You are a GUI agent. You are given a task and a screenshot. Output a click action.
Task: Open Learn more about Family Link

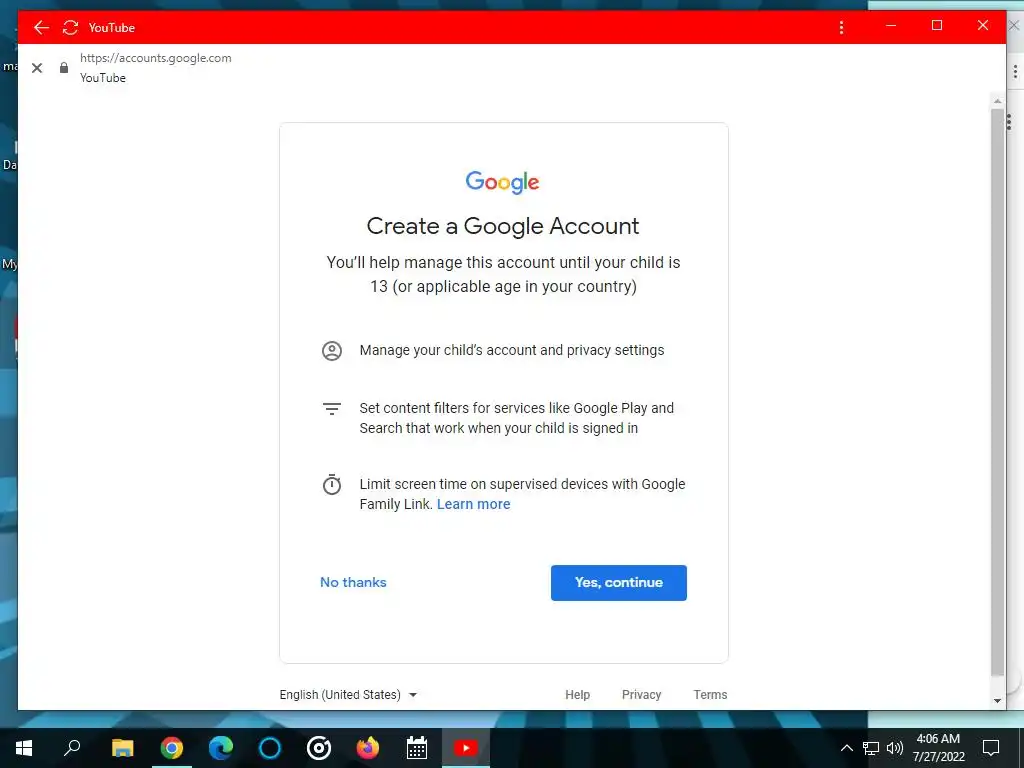[x=473, y=504]
